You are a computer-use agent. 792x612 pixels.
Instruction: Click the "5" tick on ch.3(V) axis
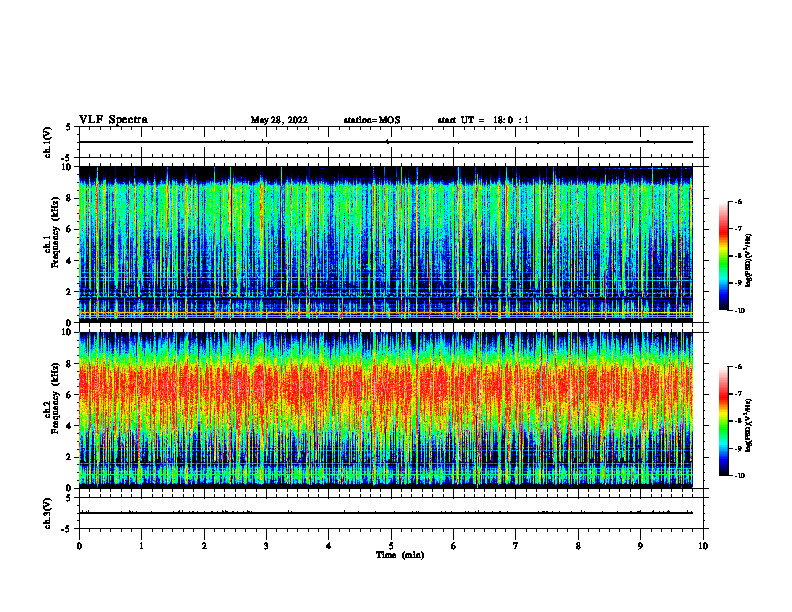69,498
